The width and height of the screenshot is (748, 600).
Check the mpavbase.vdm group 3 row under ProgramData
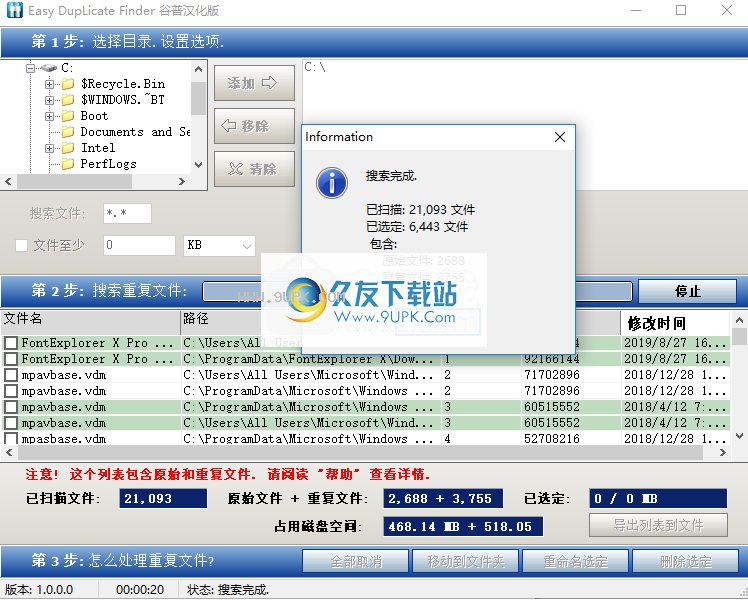point(11,407)
